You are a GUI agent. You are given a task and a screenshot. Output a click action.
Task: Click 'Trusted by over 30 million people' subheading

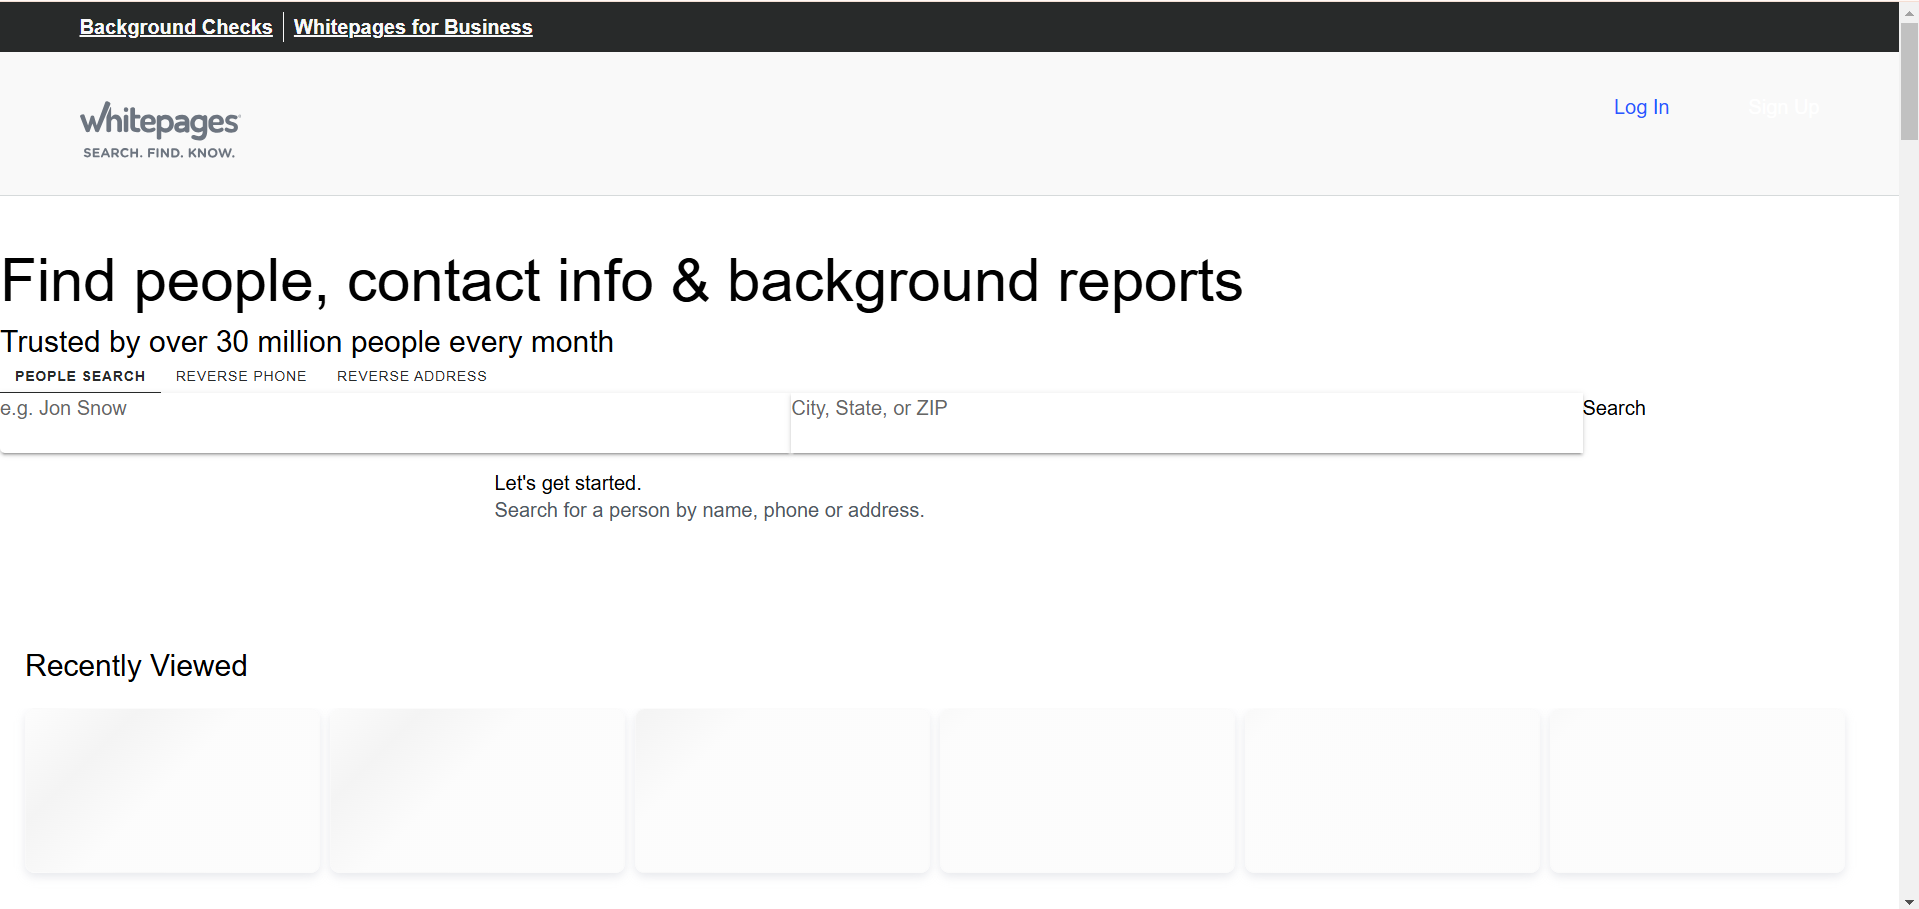(307, 342)
